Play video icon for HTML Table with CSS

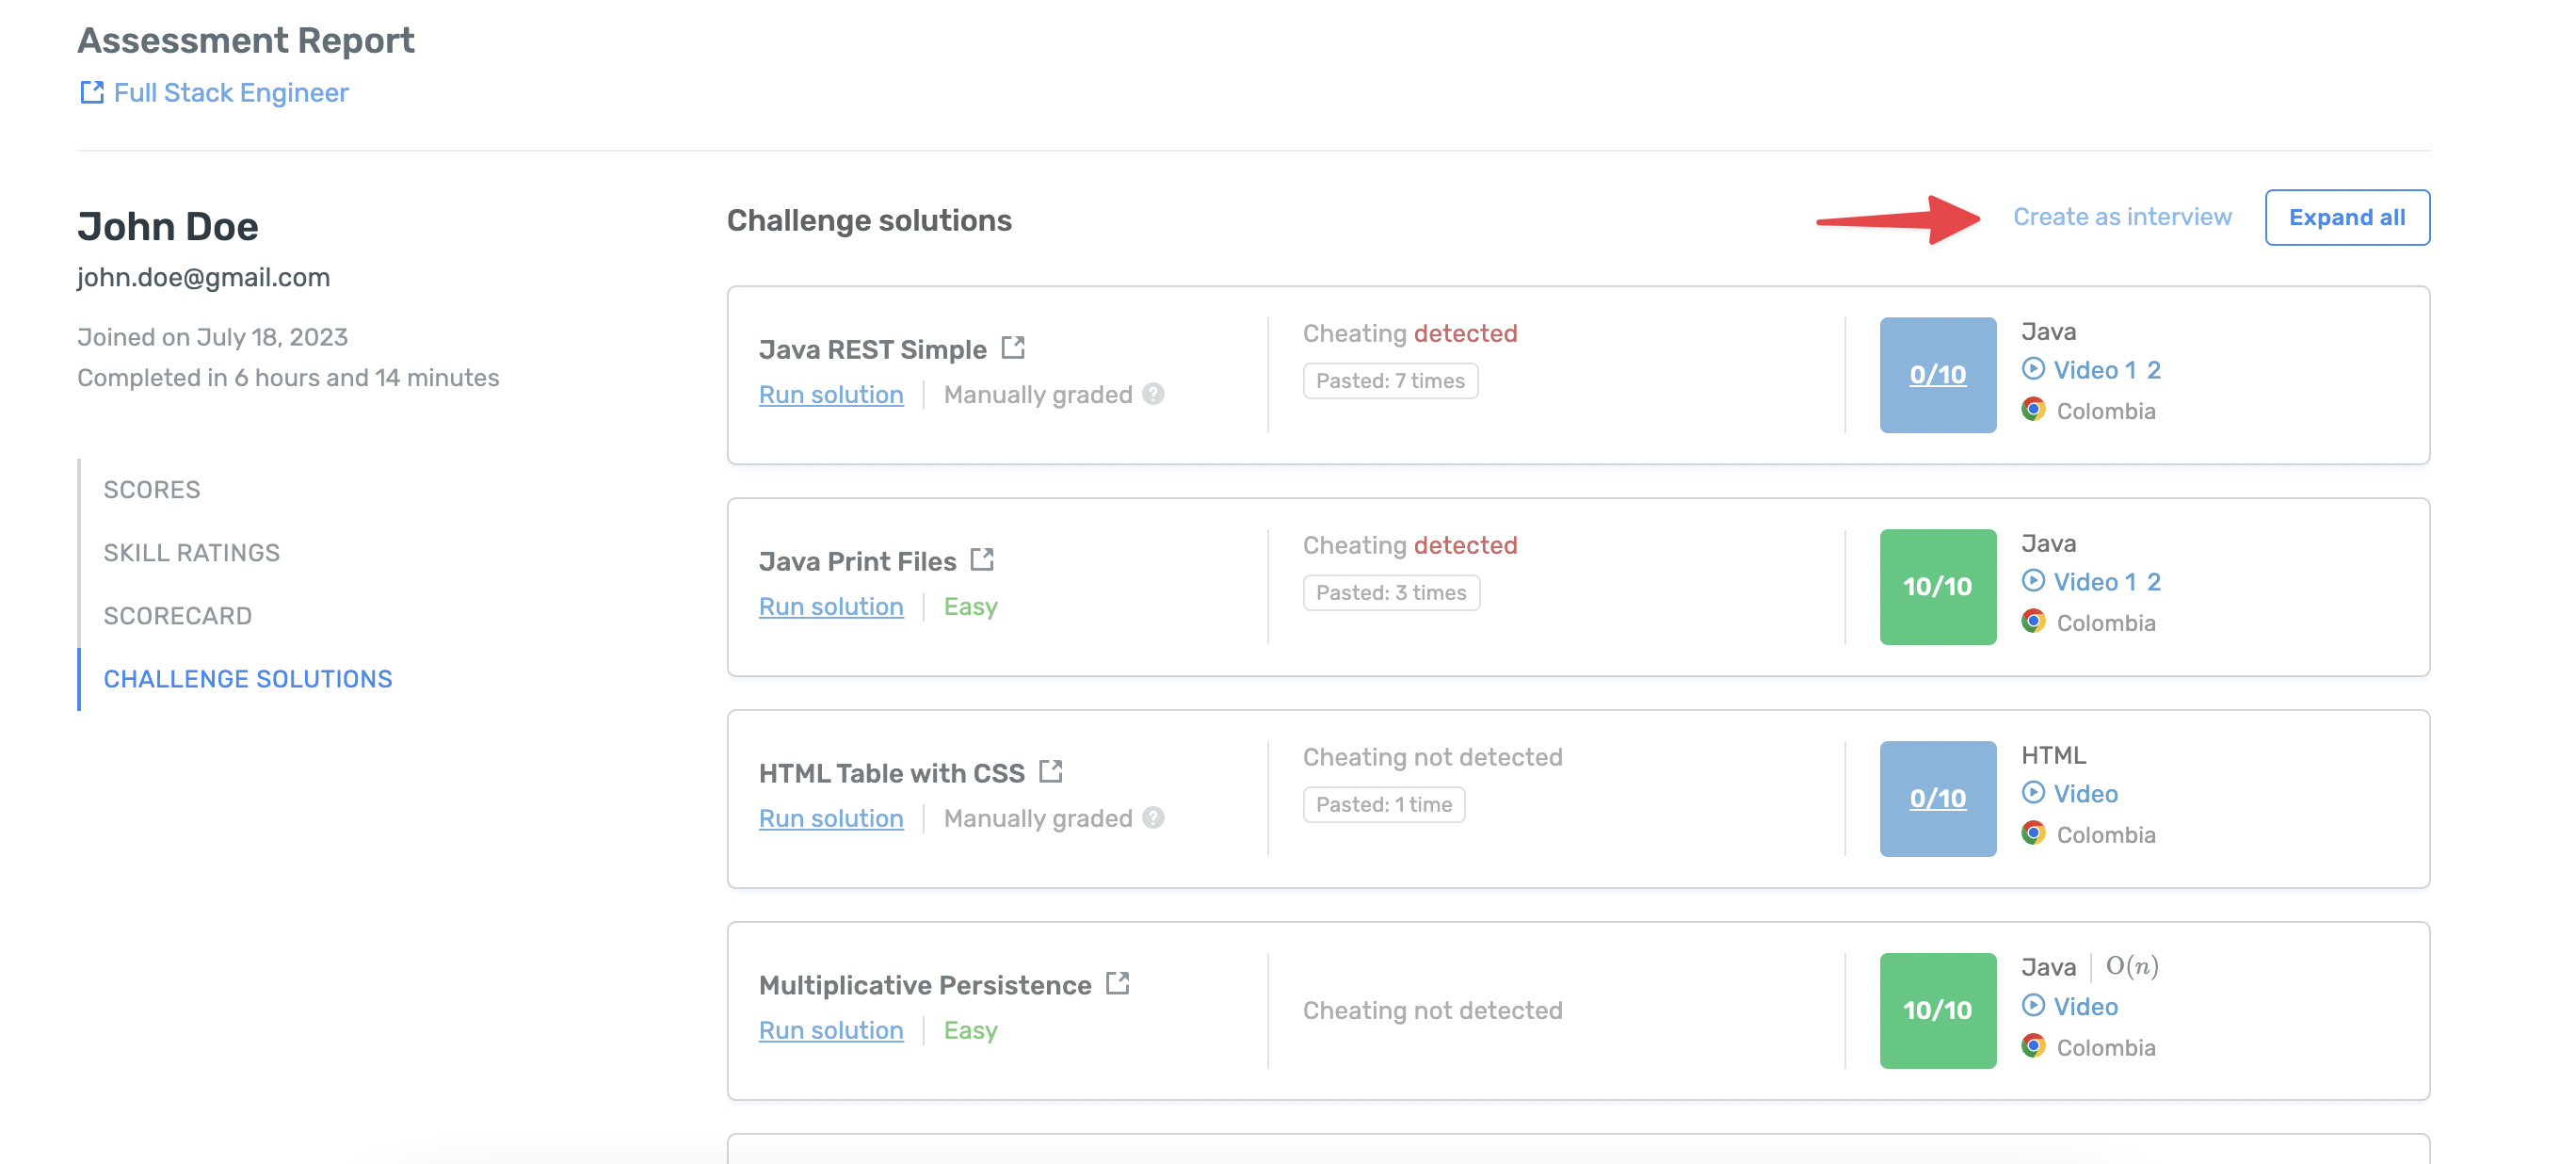point(2033,793)
